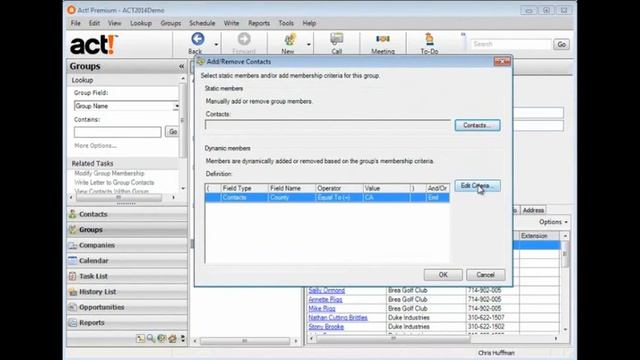640x360 pixels.
Task: Open Task List from the navigation bar
Action: point(127,276)
